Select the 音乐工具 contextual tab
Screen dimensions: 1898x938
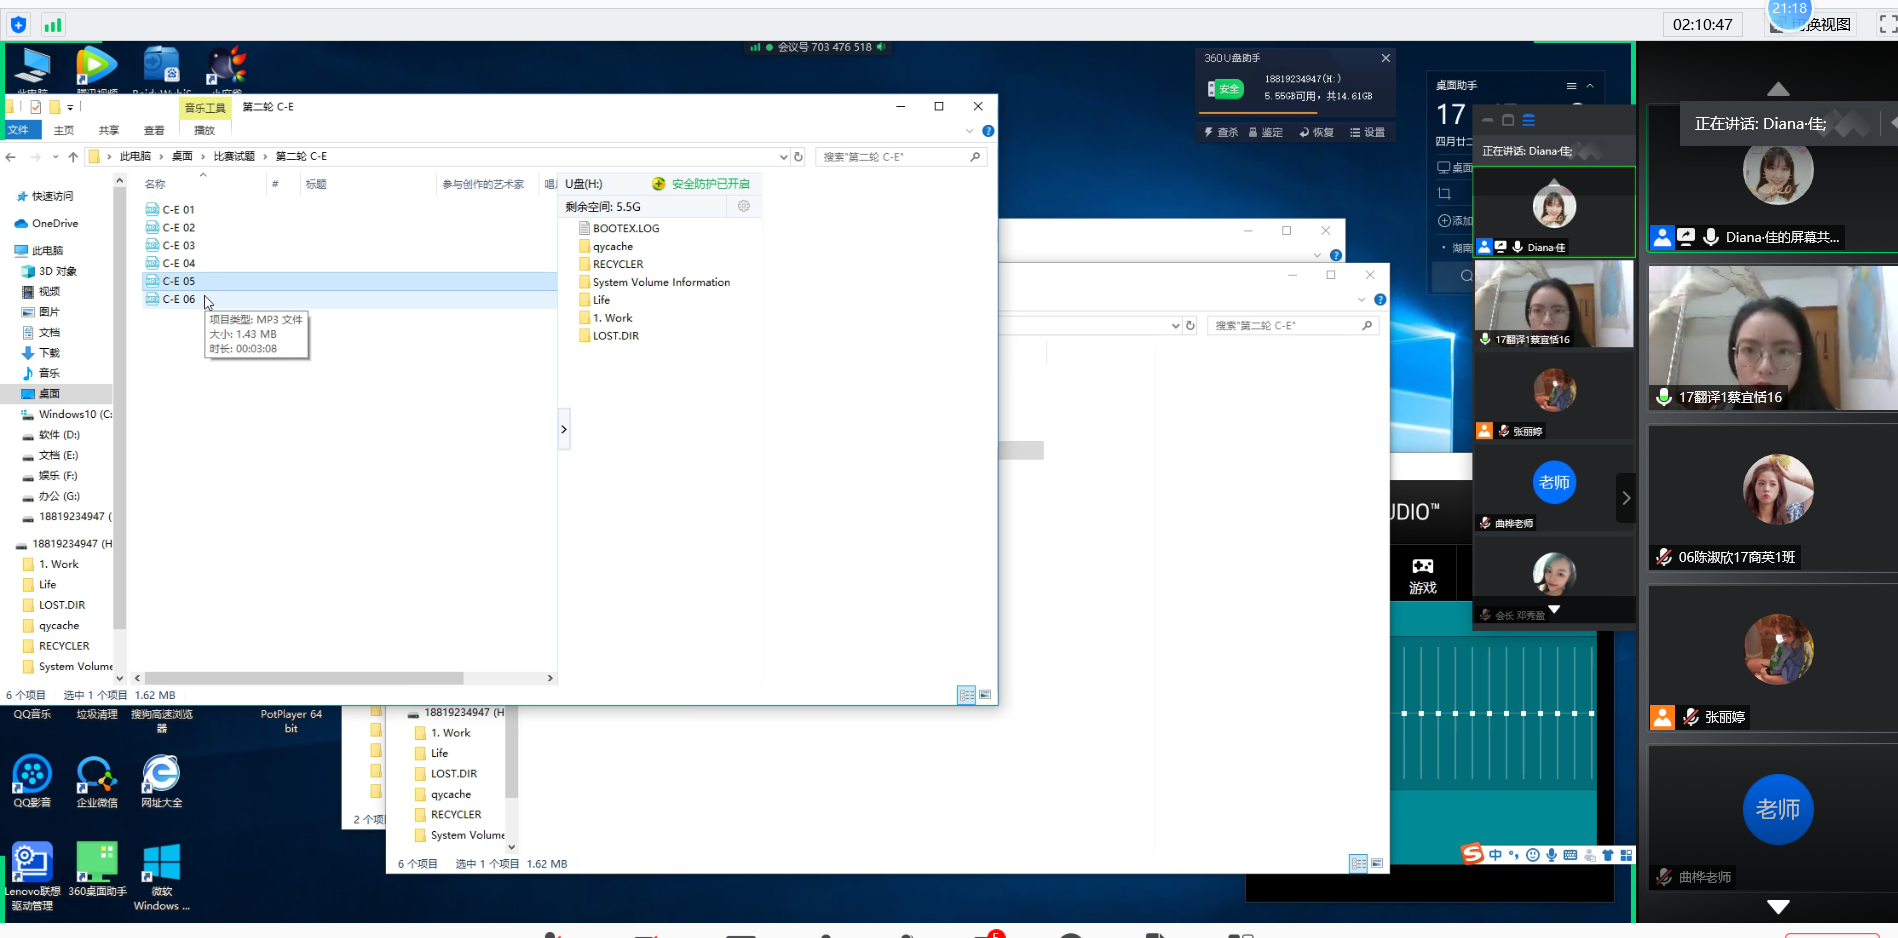pos(205,107)
